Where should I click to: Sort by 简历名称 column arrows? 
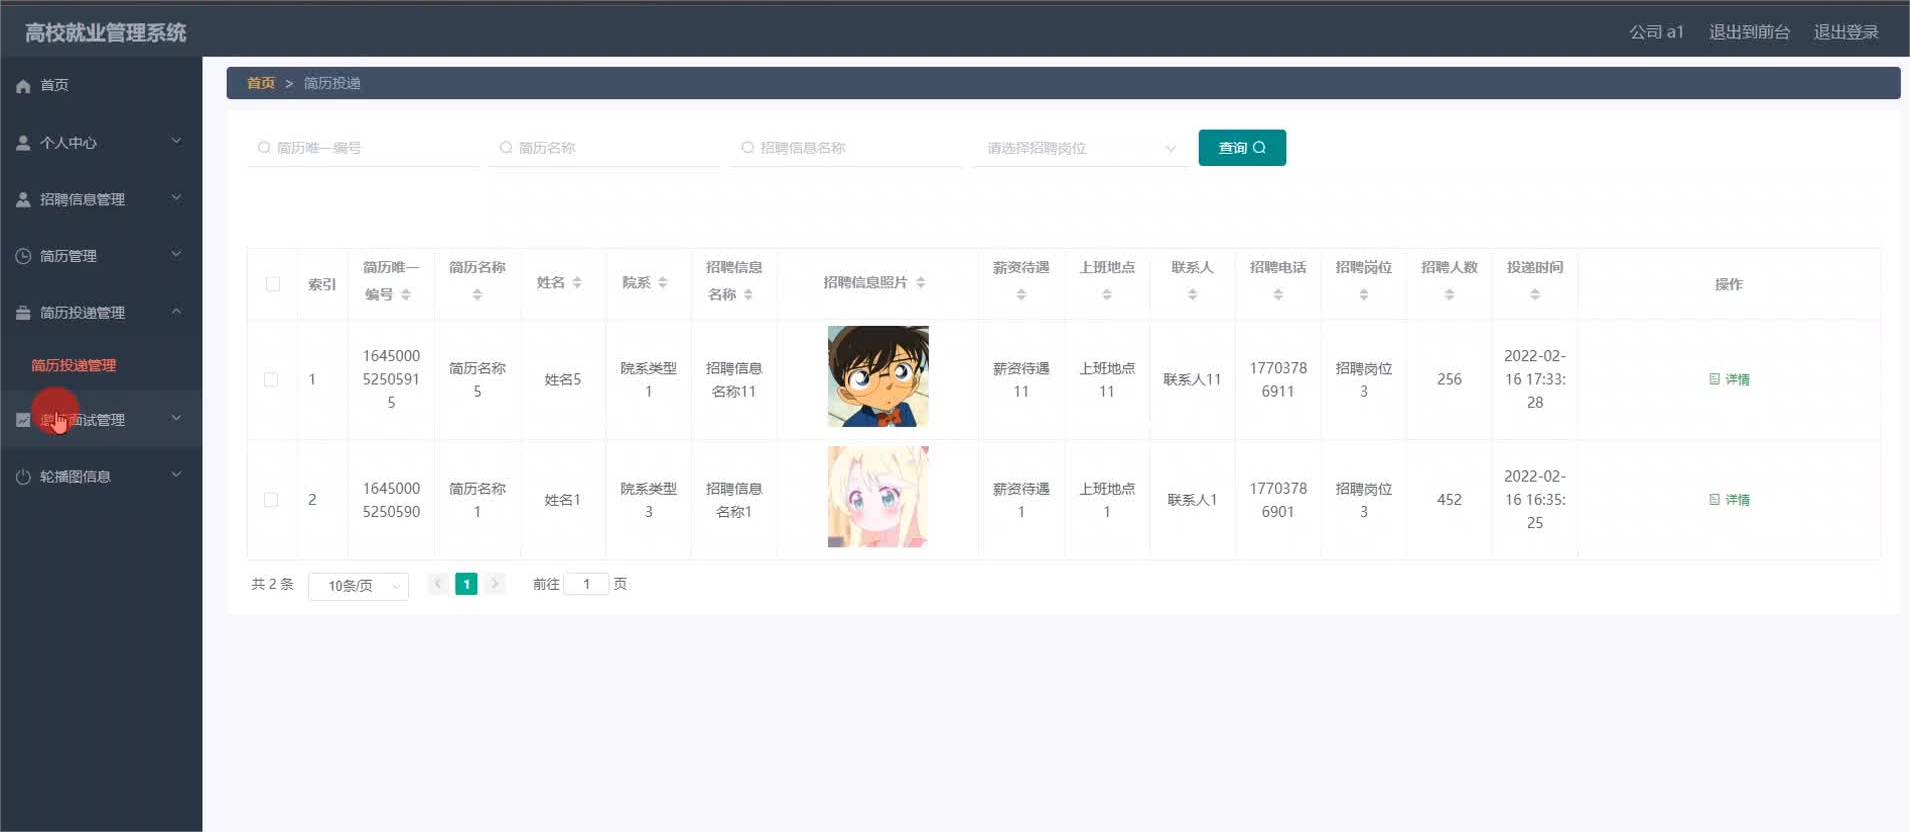(x=477, y=295)
